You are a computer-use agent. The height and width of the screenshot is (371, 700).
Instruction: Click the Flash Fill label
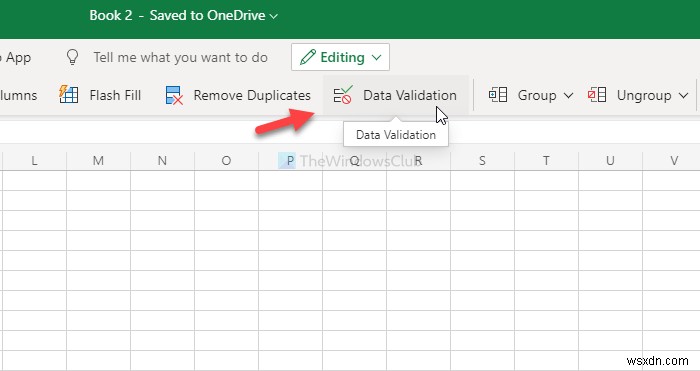coord(115,95)
